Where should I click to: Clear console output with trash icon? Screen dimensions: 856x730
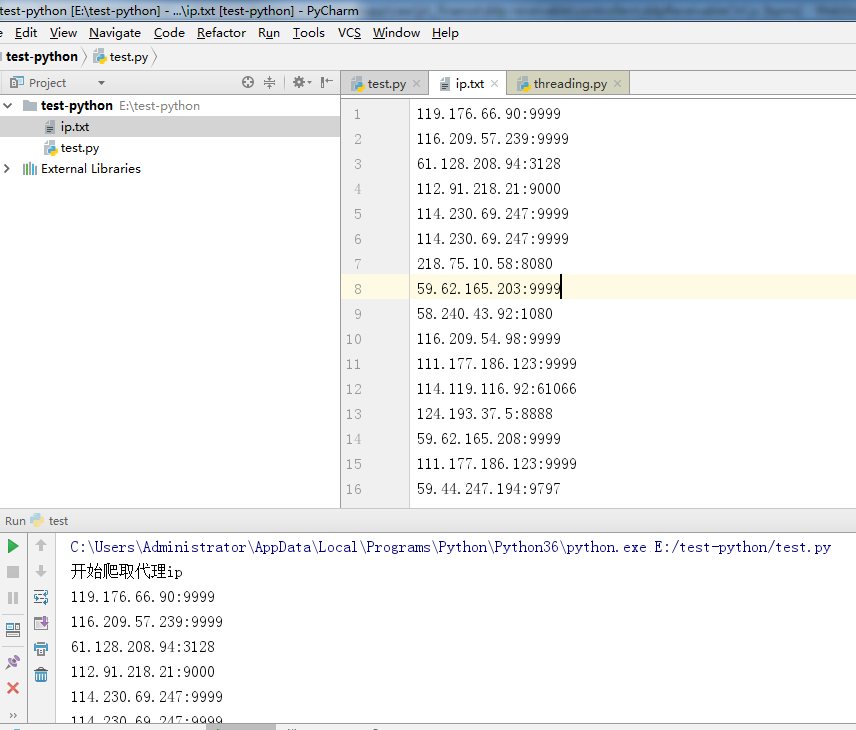pyautogui.click(x=40, y=675)
